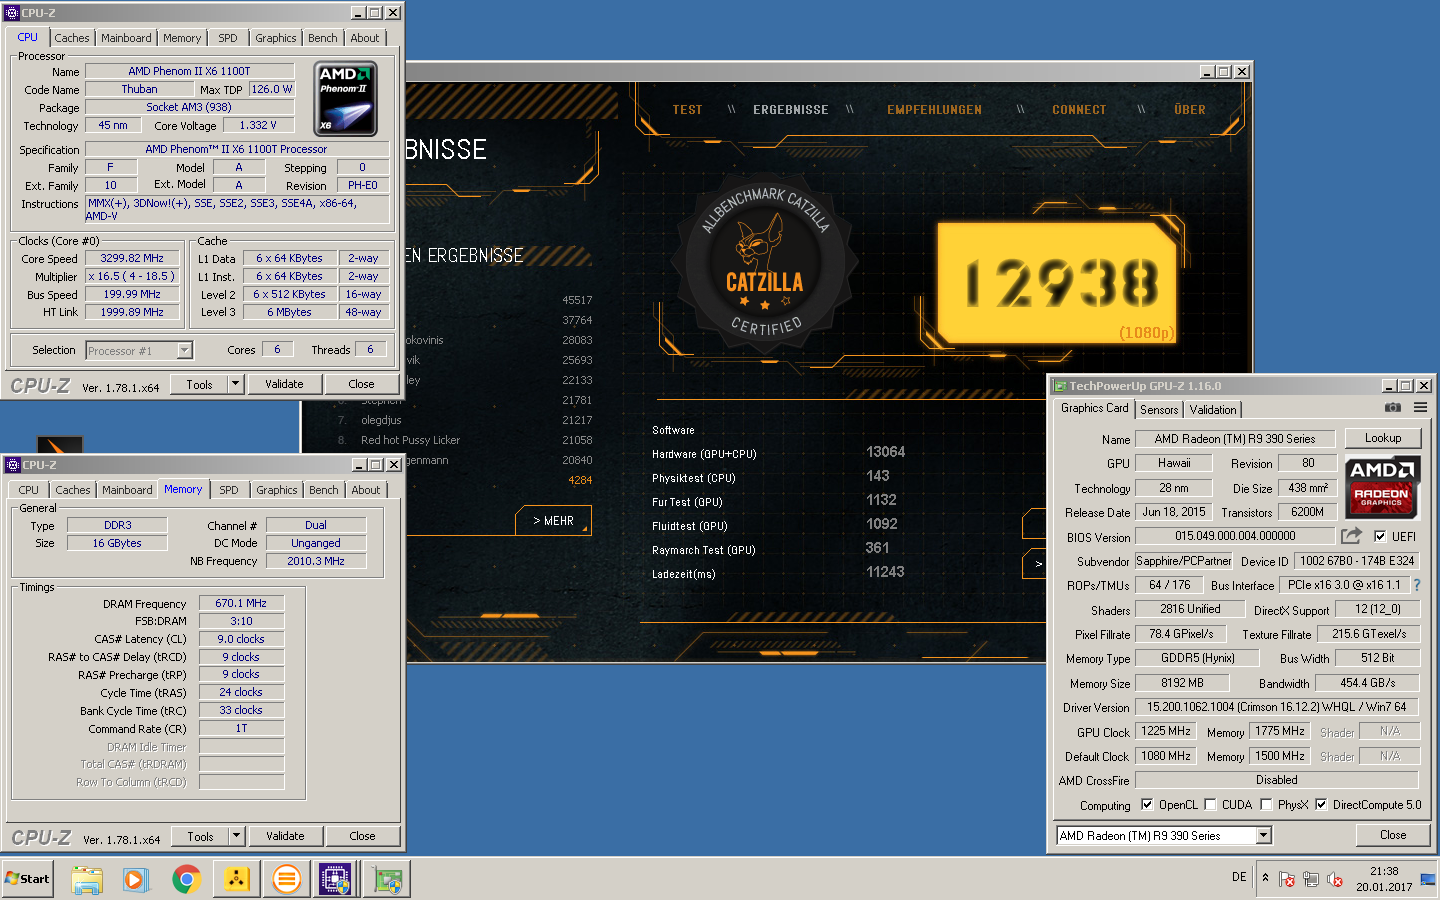1440x900 pixels.
Task: Open the Graphics tab in the CPU-Z Memory window
Action: click(x=276, y=490)
